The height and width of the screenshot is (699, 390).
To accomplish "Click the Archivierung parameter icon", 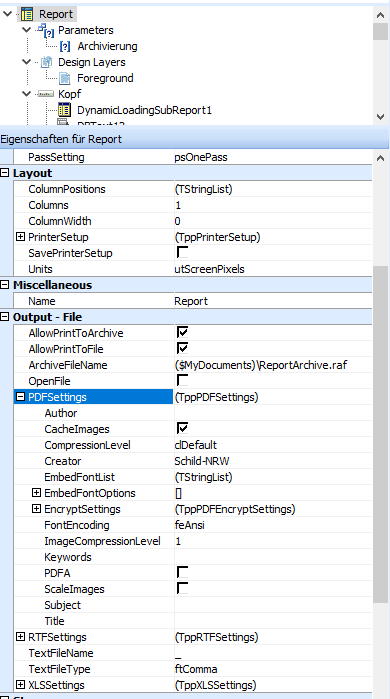I will 65,46.
